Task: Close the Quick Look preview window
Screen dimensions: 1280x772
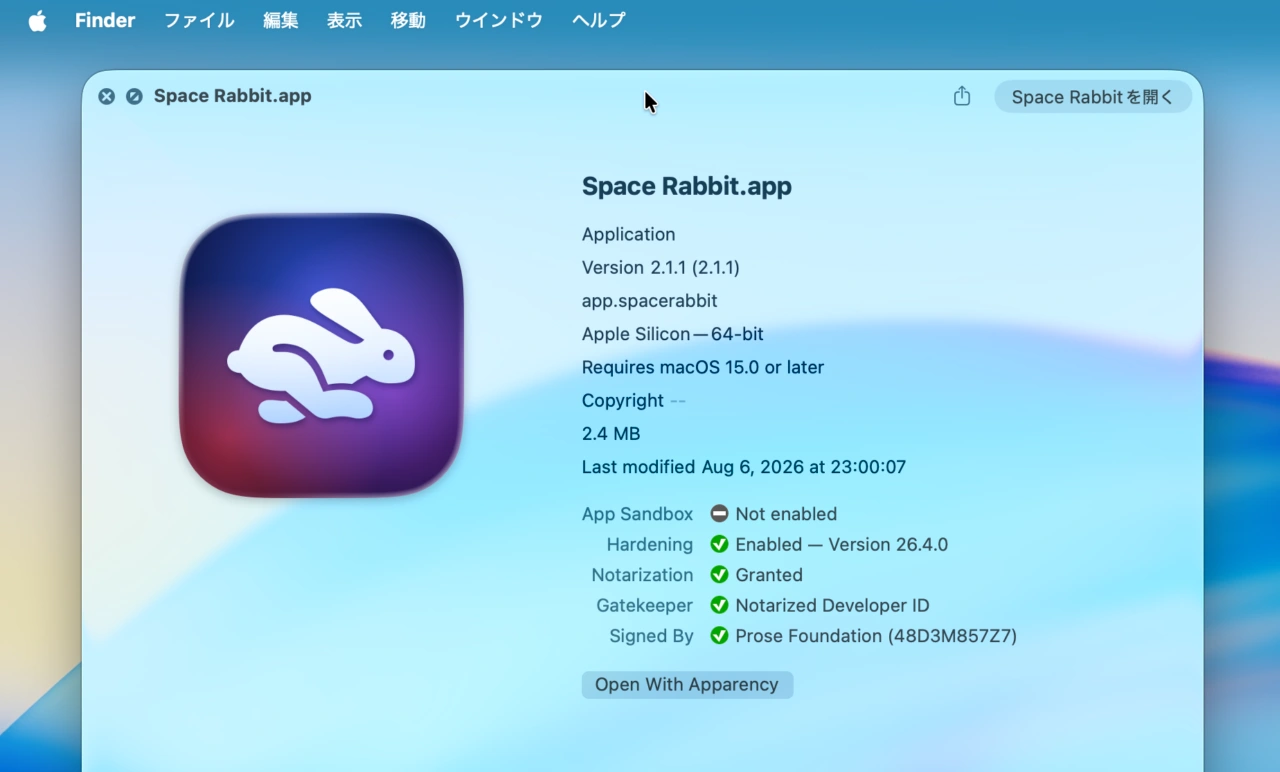Action: click(x=106, y=96)
